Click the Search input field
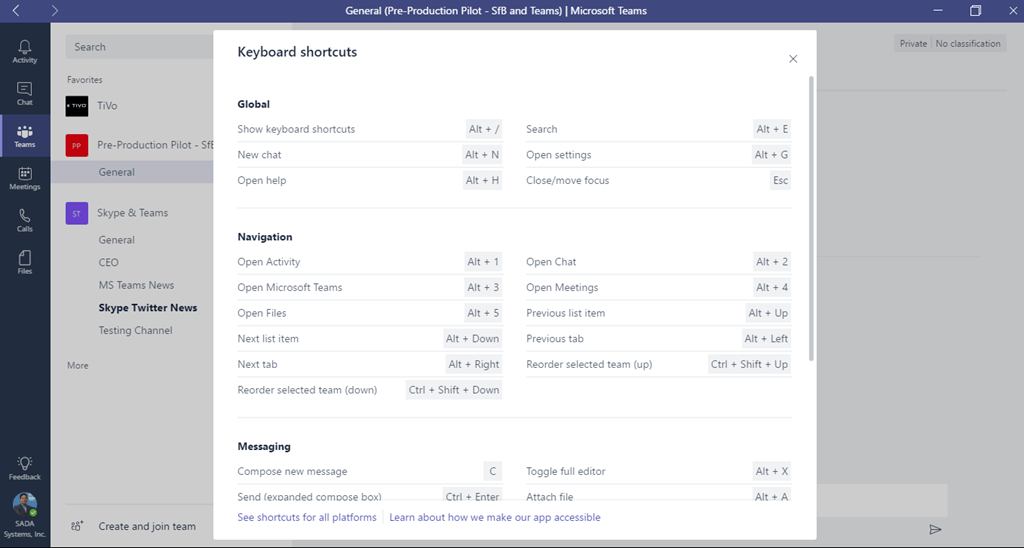The image size is (1024, 548). tap(140, 47)
